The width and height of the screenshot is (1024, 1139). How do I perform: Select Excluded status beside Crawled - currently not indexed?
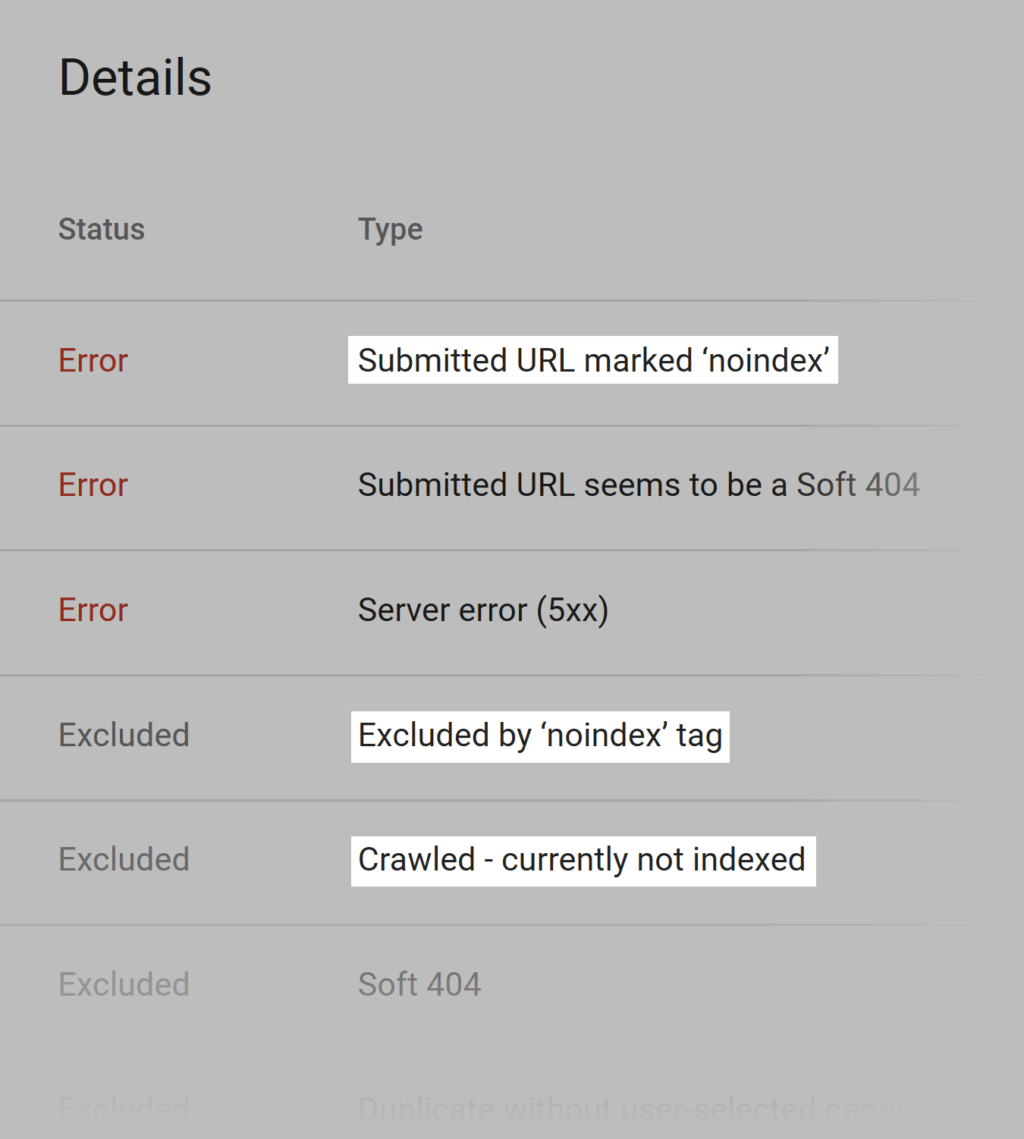tap(124, 860)
